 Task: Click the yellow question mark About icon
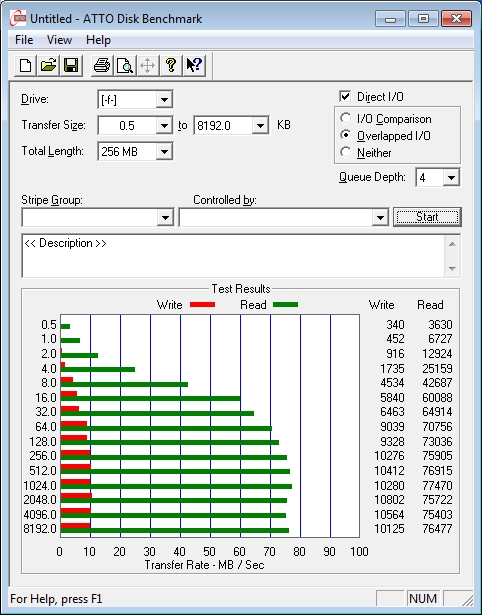tap(171, 65)
